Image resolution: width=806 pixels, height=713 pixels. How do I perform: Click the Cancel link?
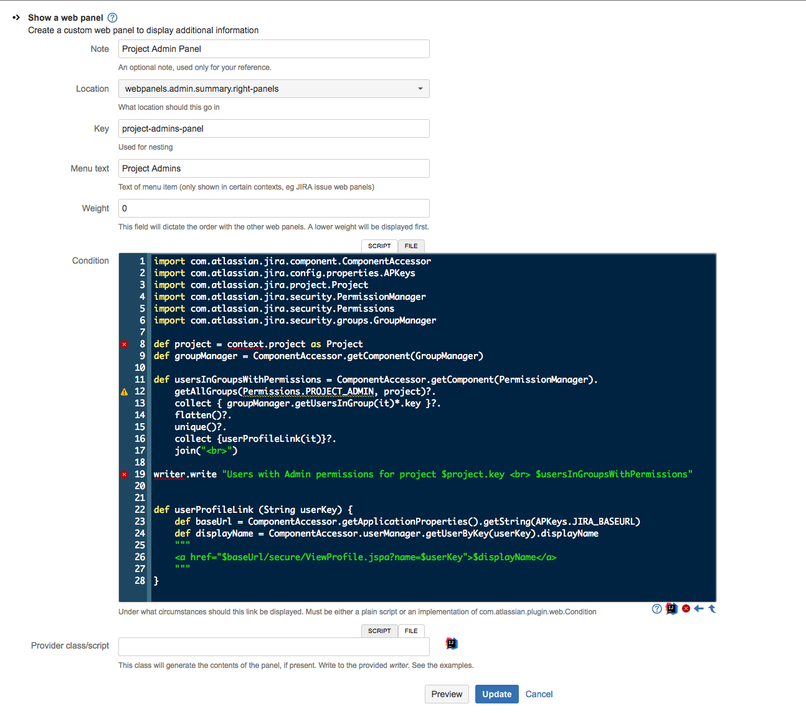[539, 694]
